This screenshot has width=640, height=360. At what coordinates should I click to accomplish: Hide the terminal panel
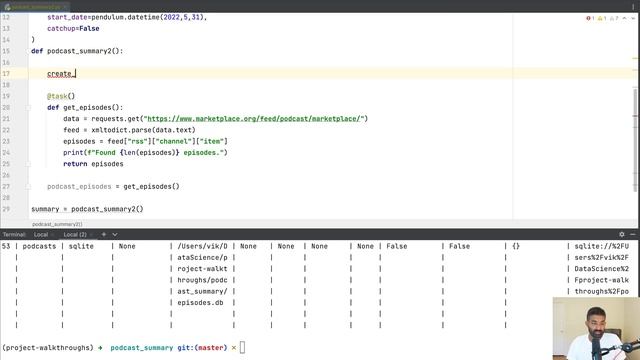(x=633, y=234)
